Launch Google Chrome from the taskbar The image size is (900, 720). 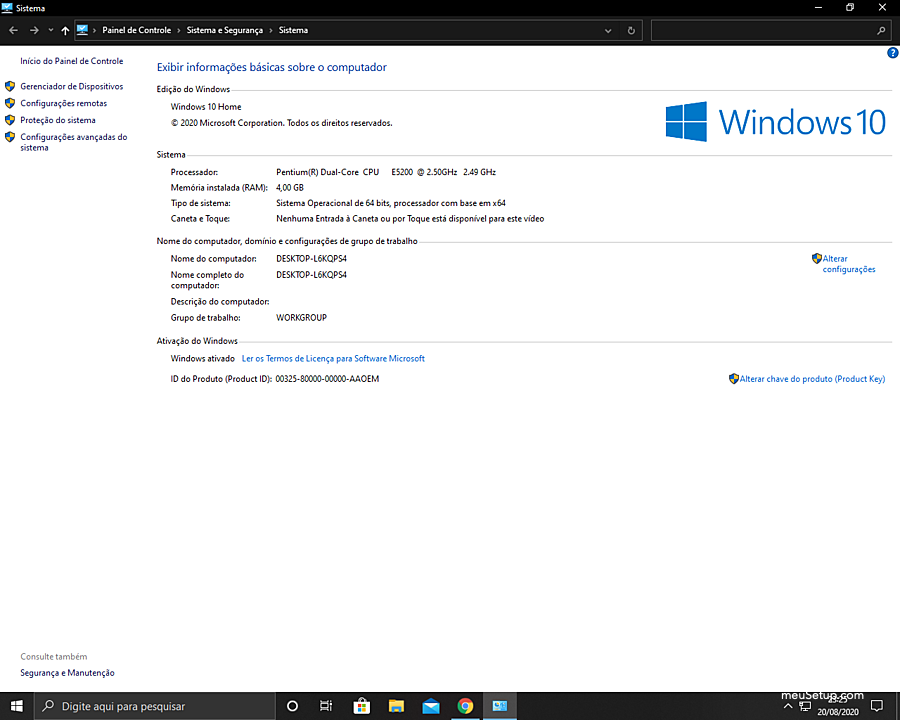coord(465,706)
